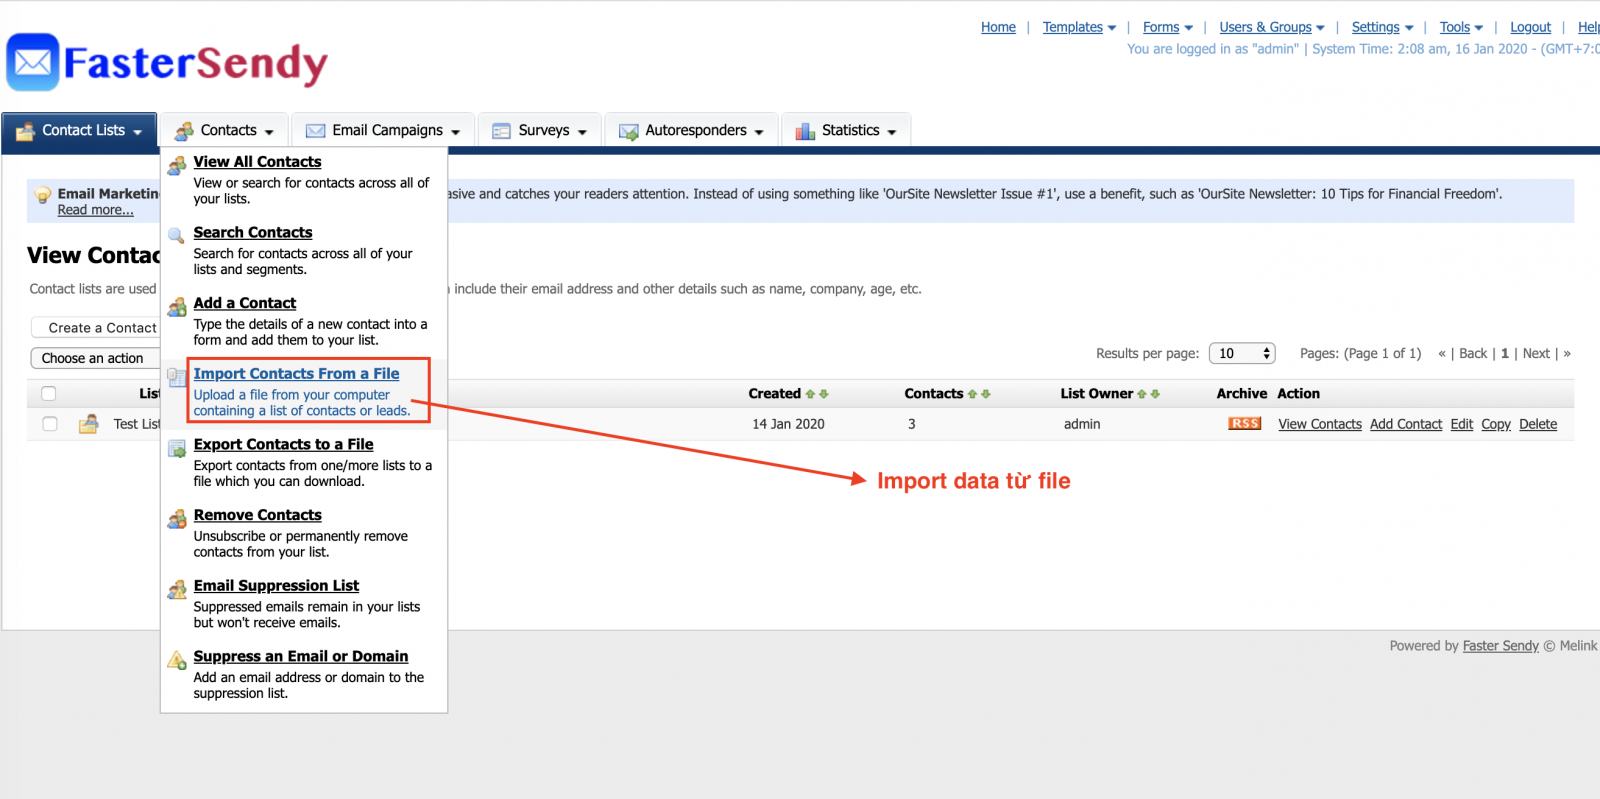This screenshot has height=799, width=1600.
Task: Click the Search Contacts magnifier icon
Action: click(x=176, y=236)
